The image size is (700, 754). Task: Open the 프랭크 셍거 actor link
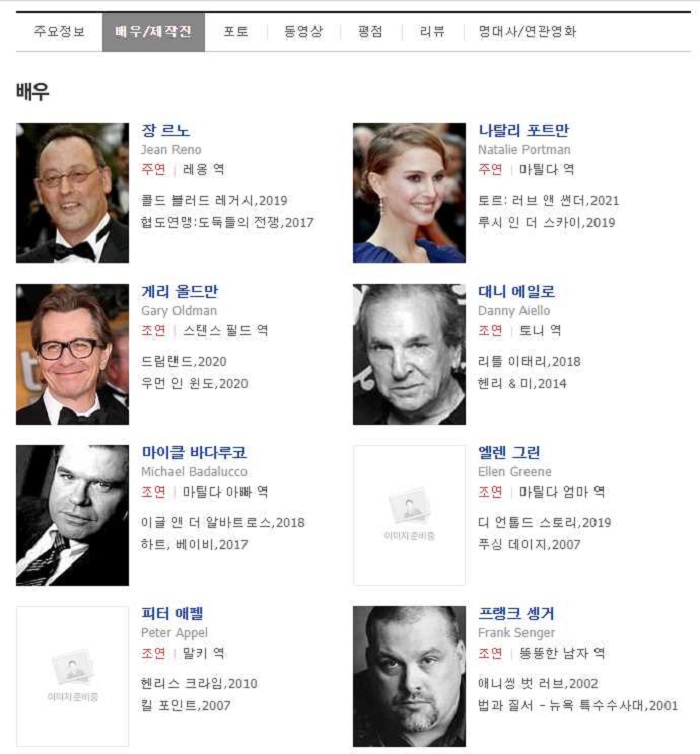(x=516, y=614)
